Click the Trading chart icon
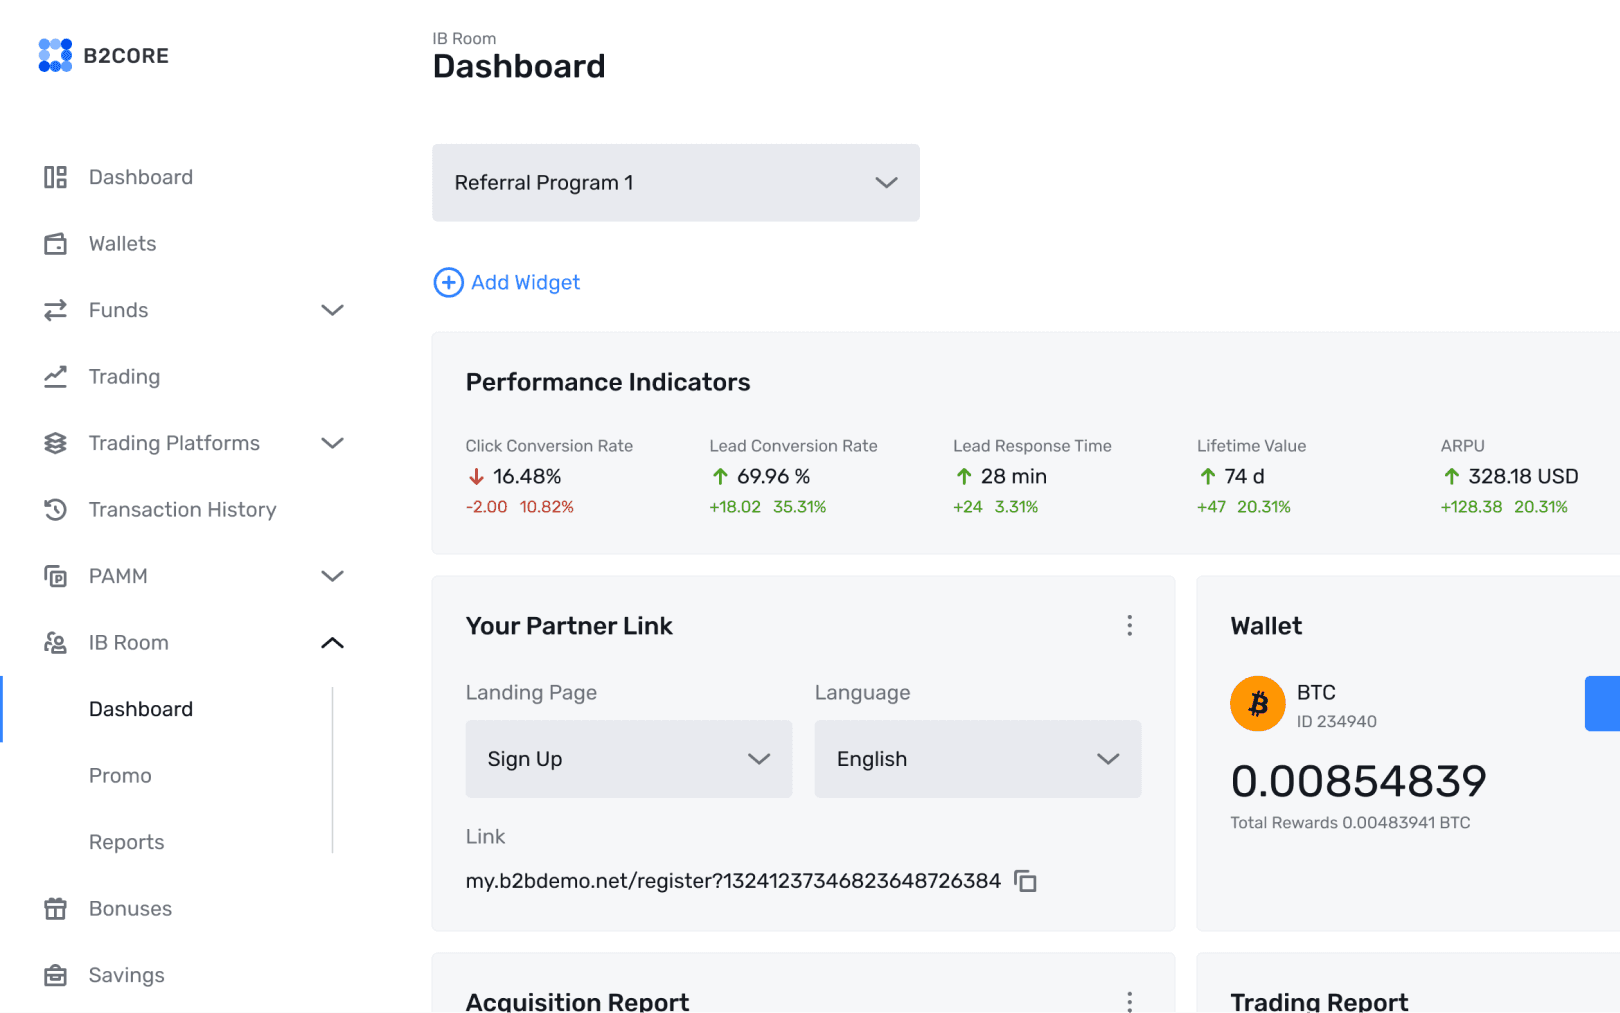1620x1013 pixels. click(55, 377)
